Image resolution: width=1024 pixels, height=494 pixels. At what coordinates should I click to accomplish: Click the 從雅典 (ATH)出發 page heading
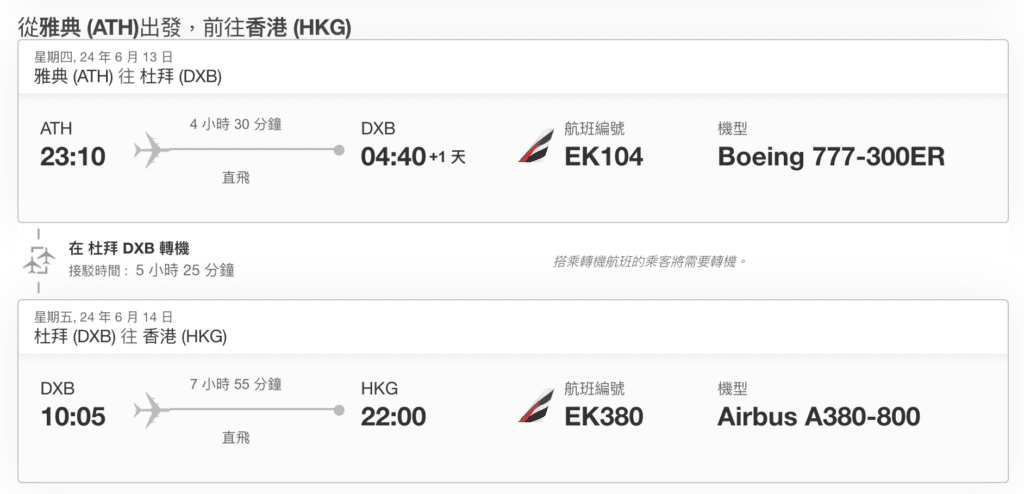185,28
